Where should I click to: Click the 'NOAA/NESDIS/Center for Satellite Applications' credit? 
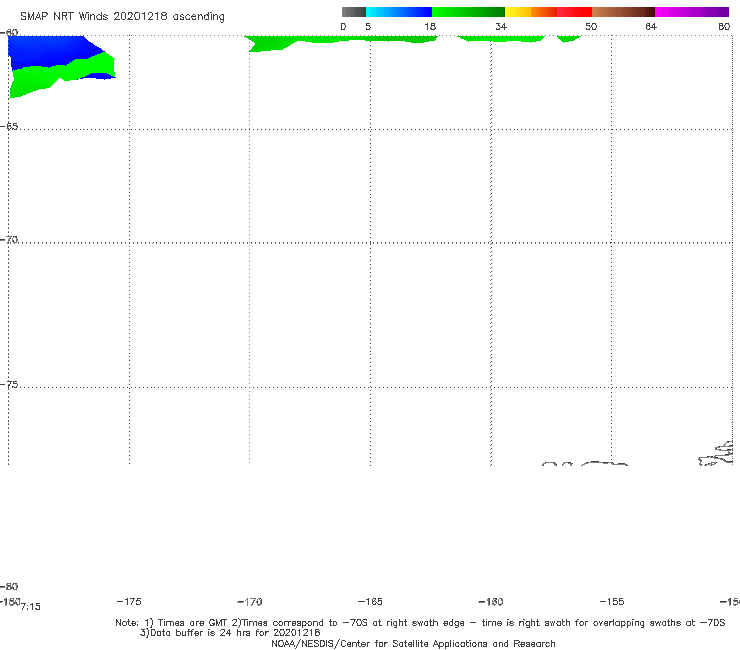[413, 643]
